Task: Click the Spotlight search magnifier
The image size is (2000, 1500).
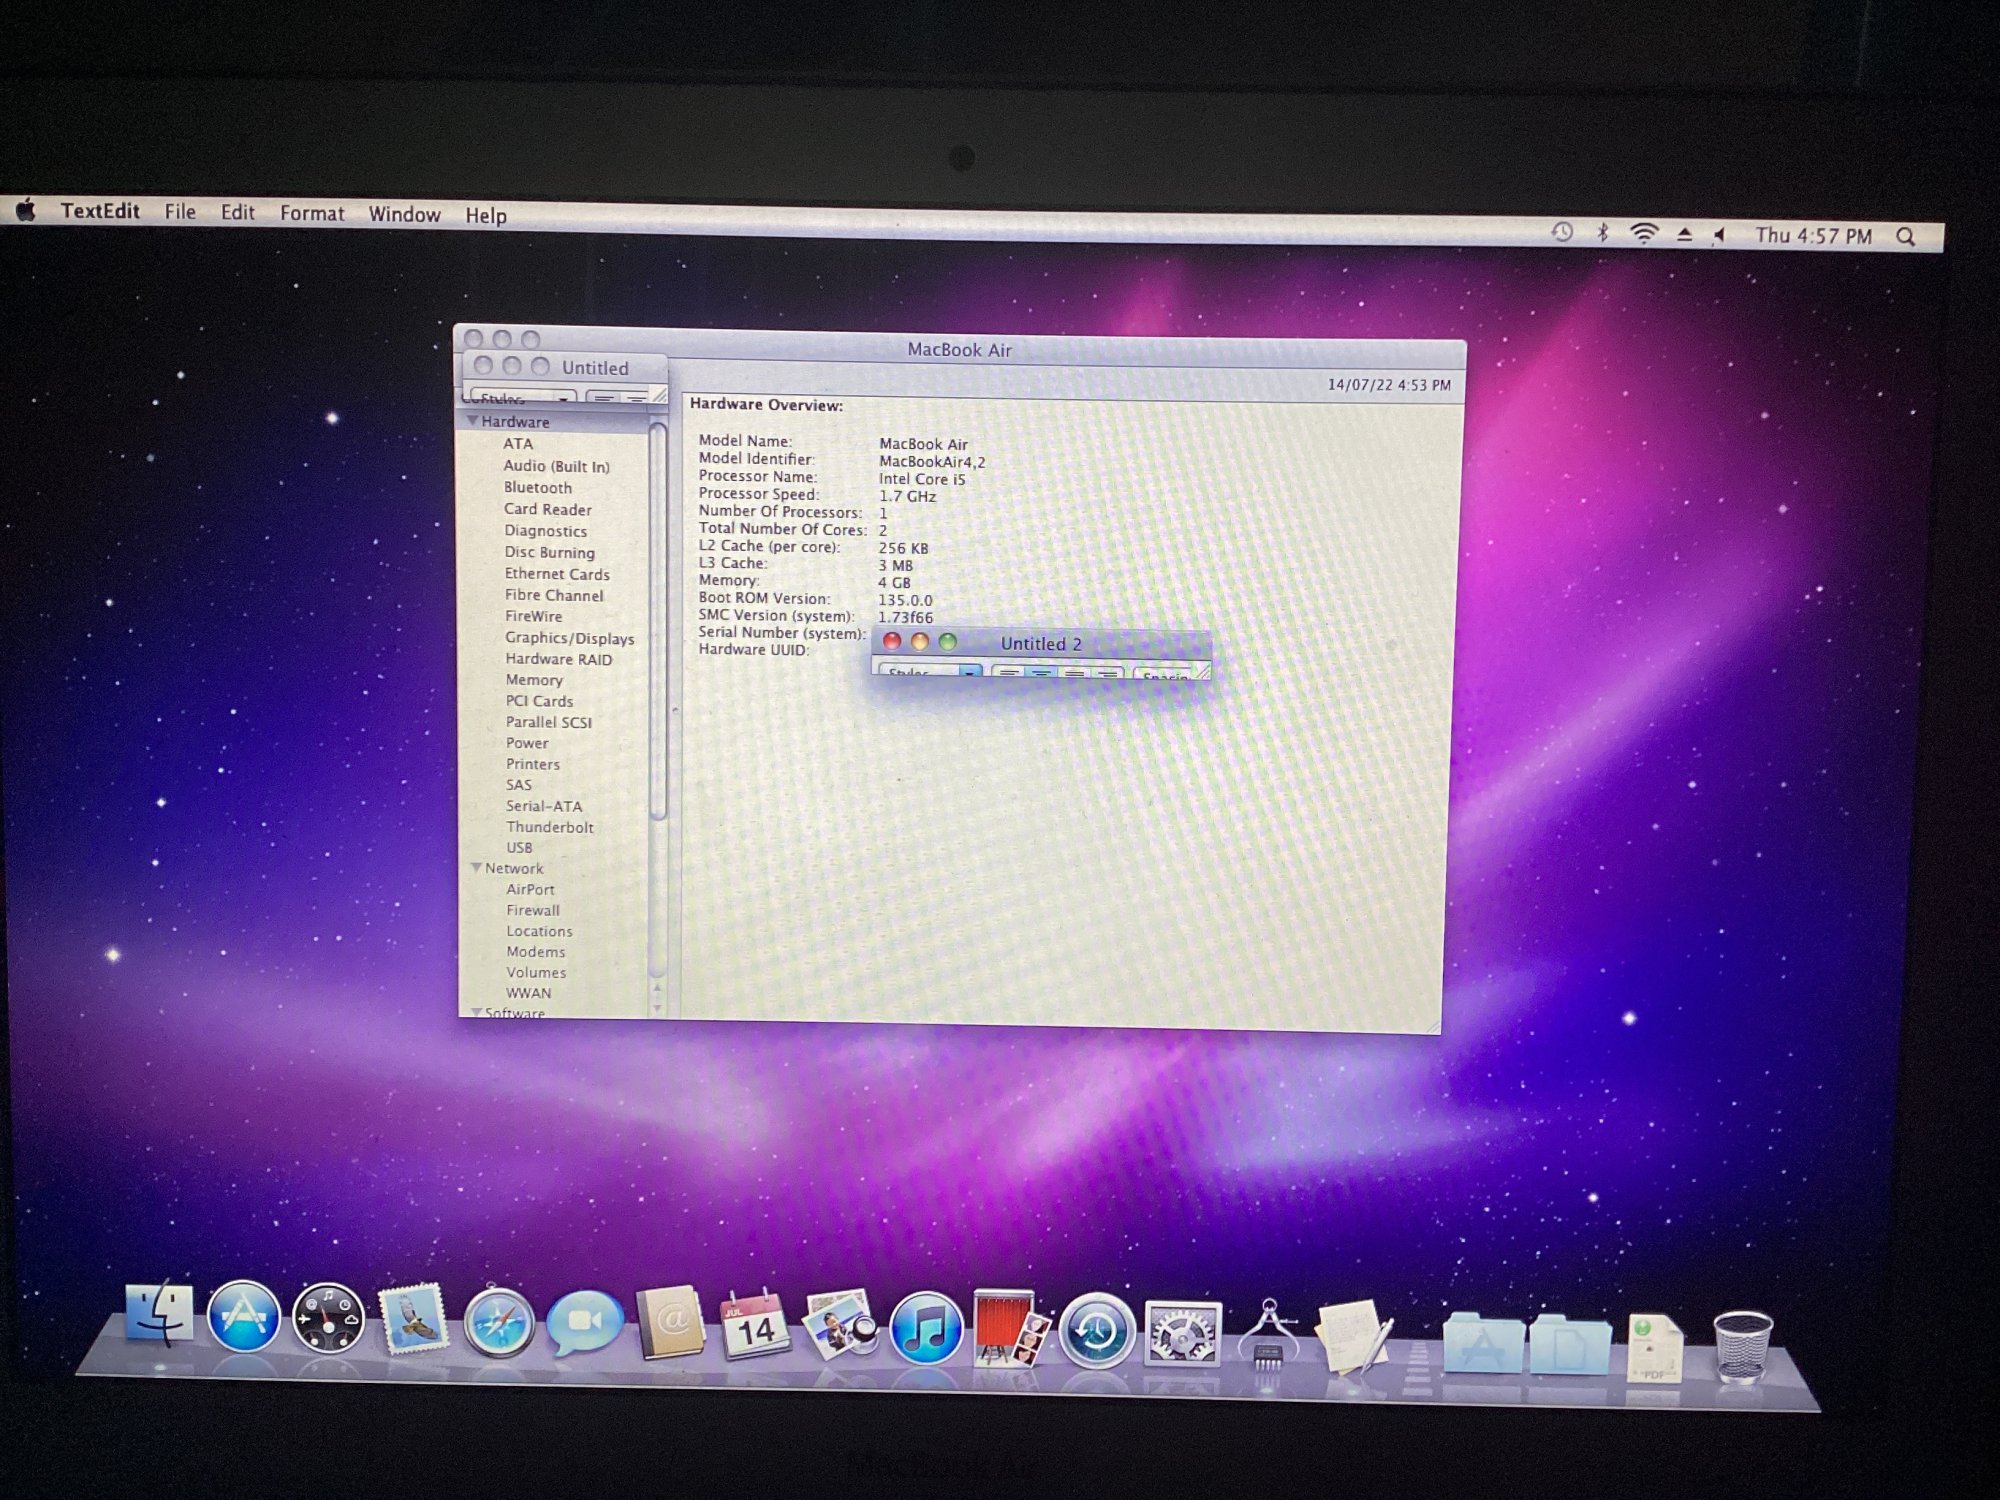Action: 1905,237
